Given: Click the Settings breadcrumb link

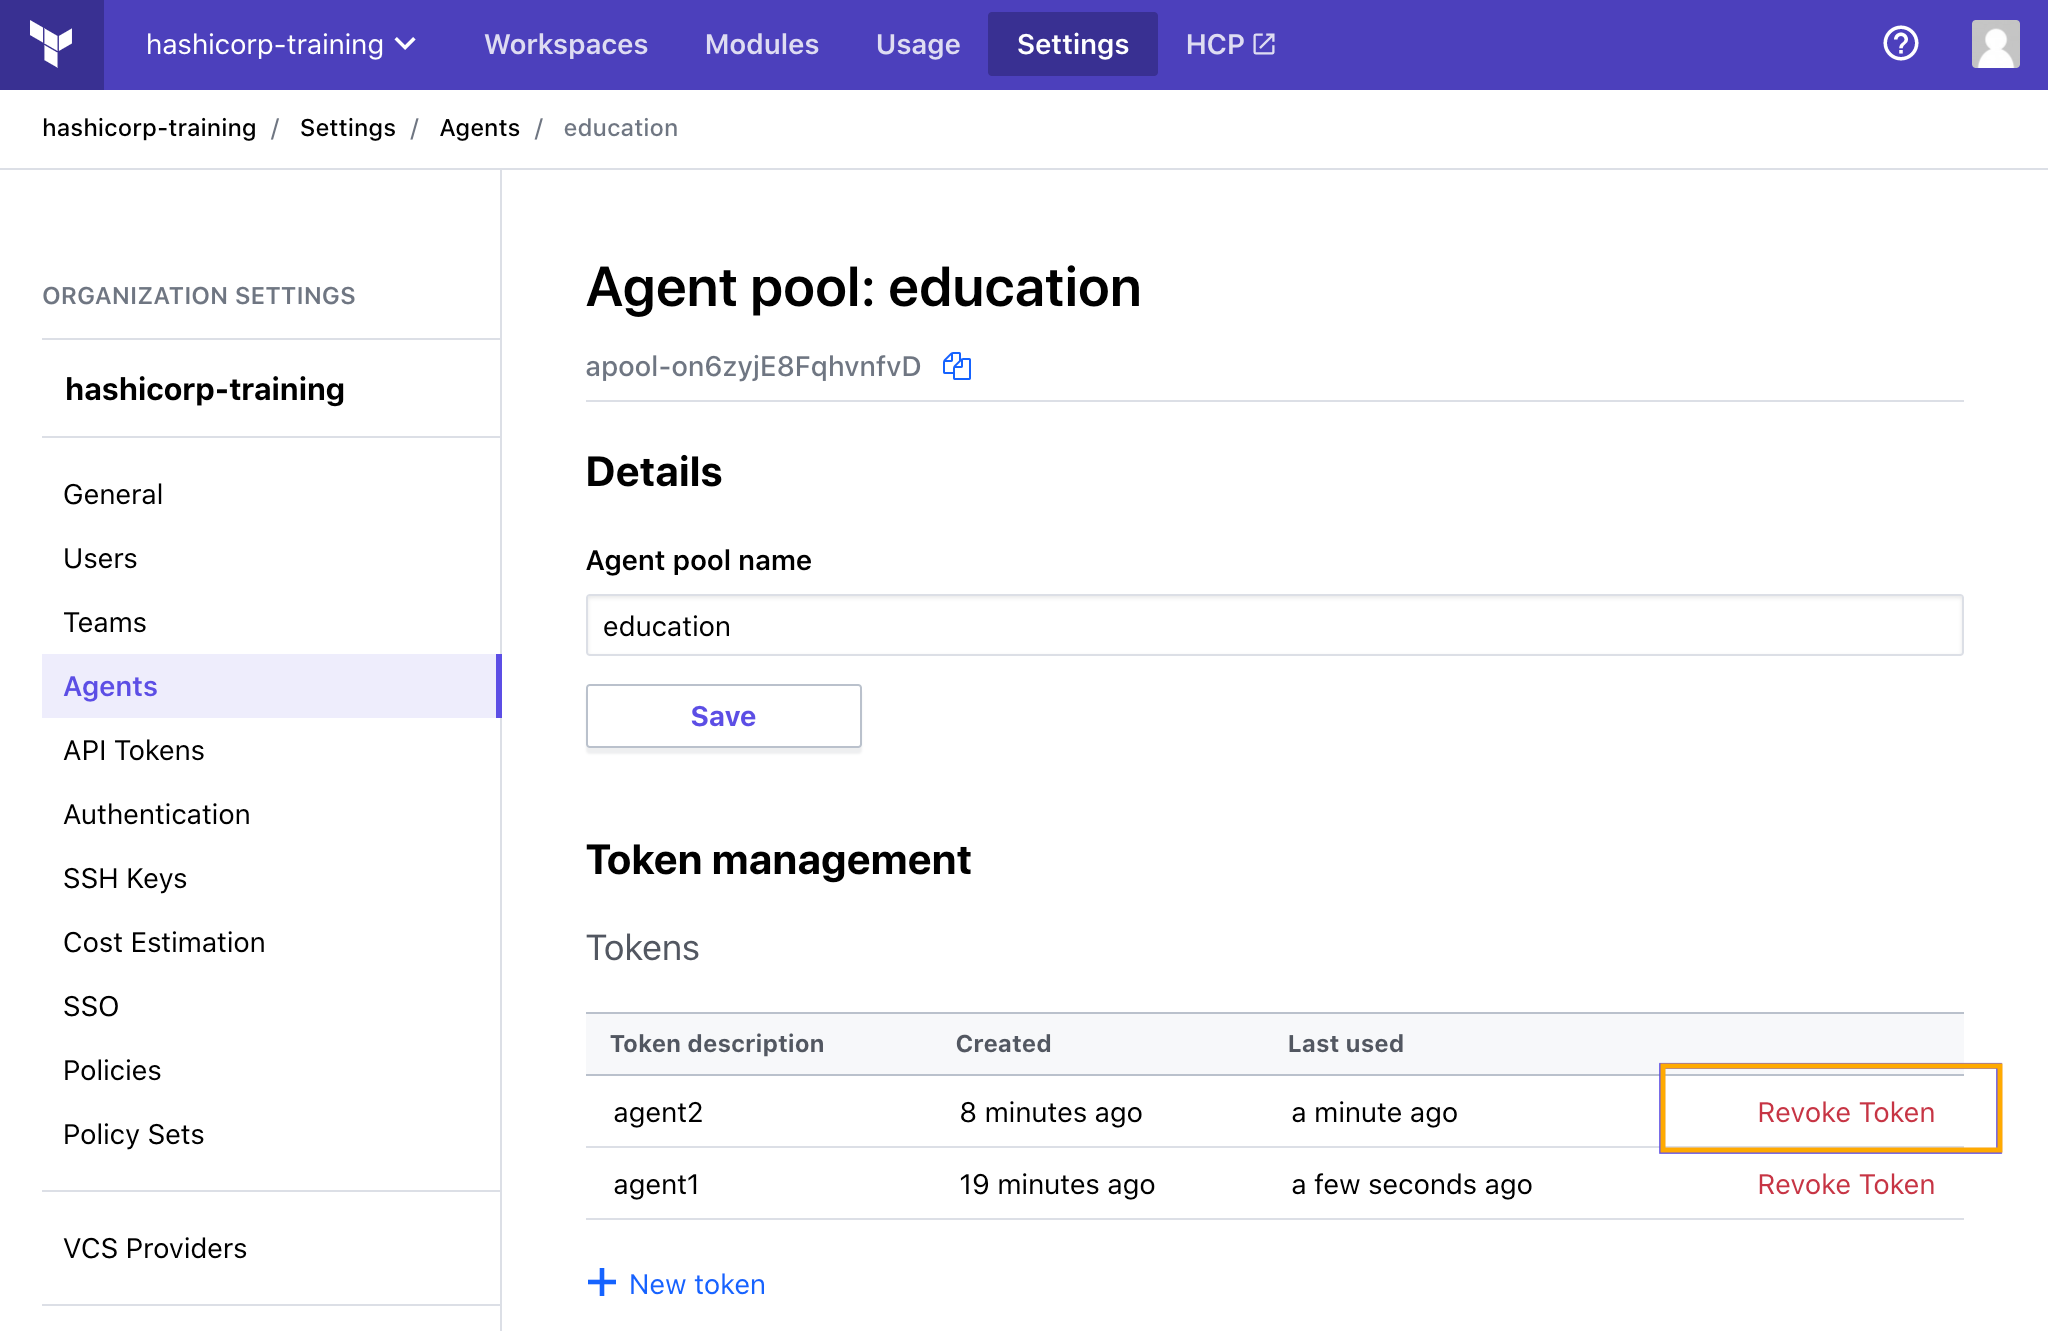Looking at the screenshot, I should click(x=347, y=128).
